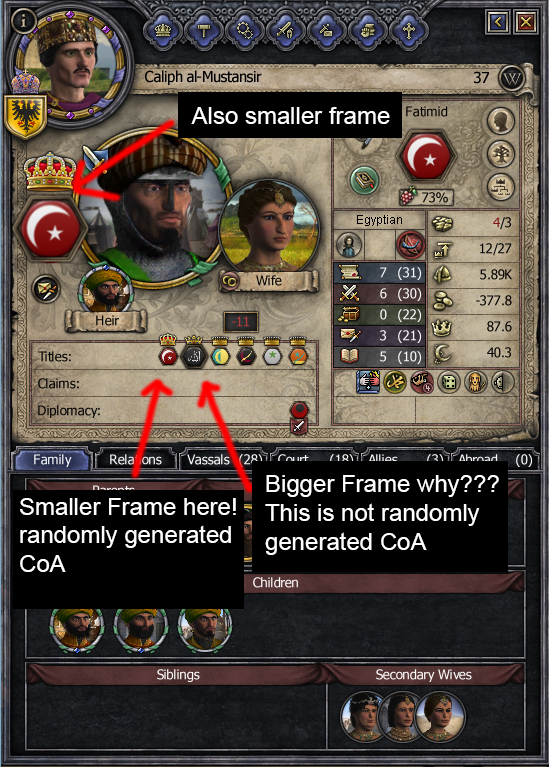Click the dice trait icon
The image size is (549, 767).
[x=449, y=382]
